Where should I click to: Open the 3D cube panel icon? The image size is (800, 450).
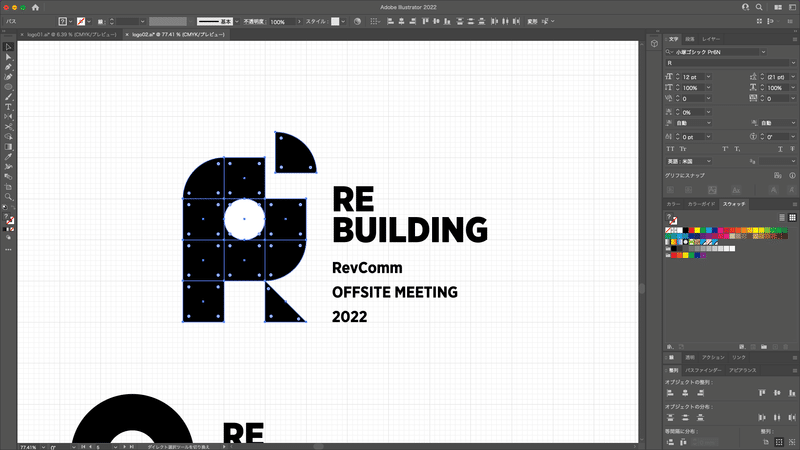[x=655, y=43]
